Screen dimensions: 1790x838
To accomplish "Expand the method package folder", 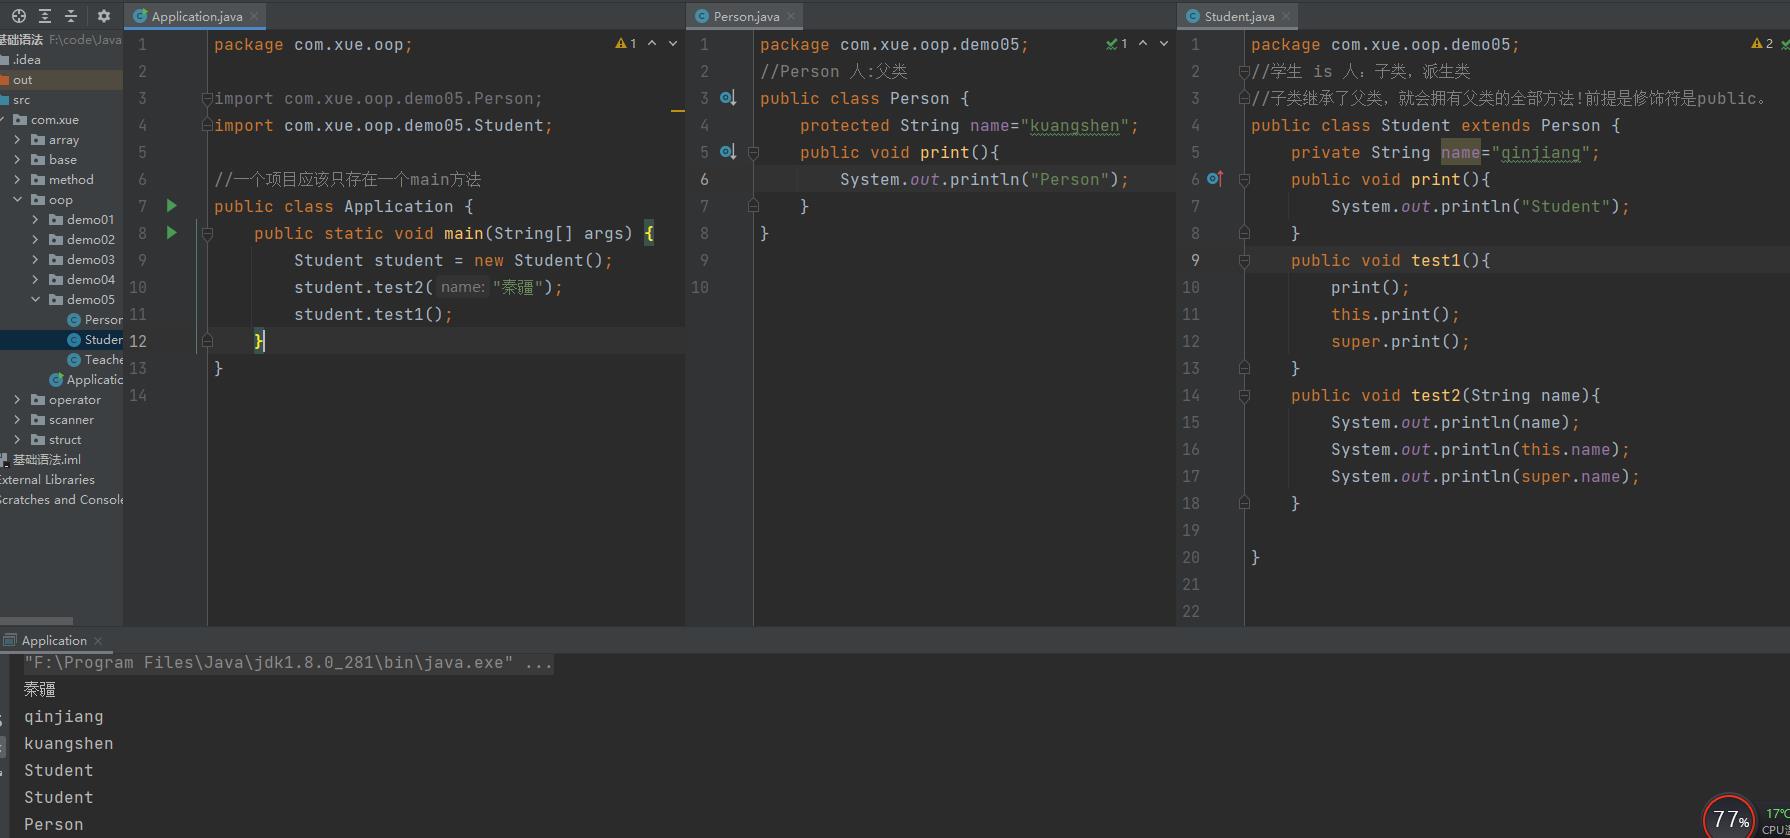I will [x=18, y=180].
